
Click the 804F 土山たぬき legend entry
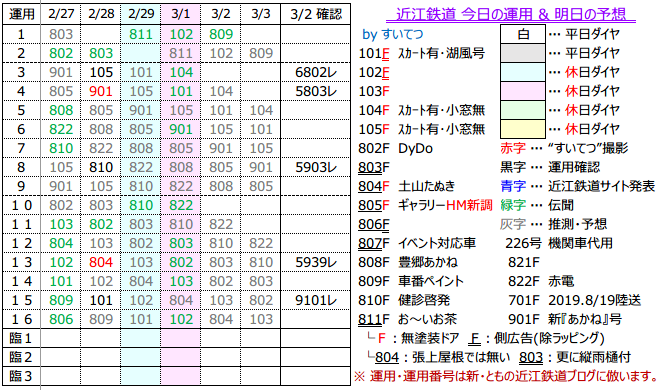(x=406, y=186)
